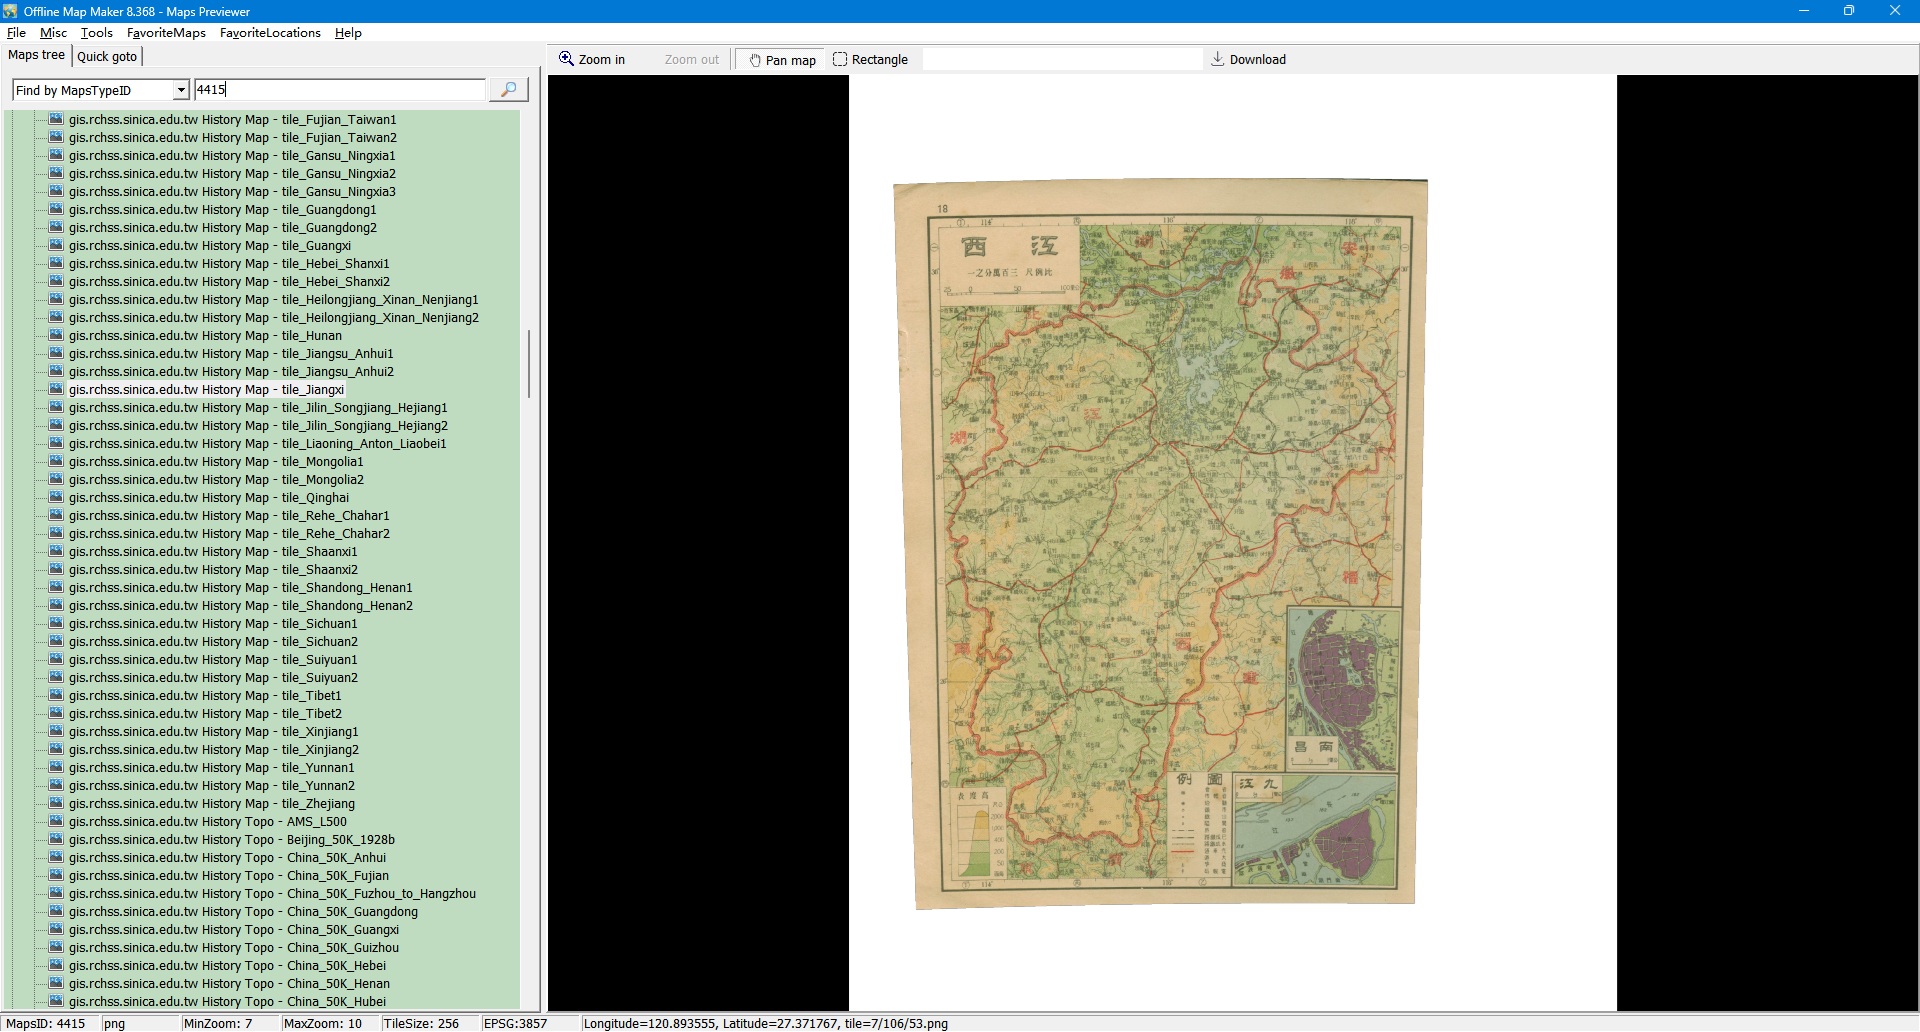The width and height of the screenshot is (1920, 1032).
Task: Click the map icon beside tile_Zhejiang
Action: click(x=56, y=804)
